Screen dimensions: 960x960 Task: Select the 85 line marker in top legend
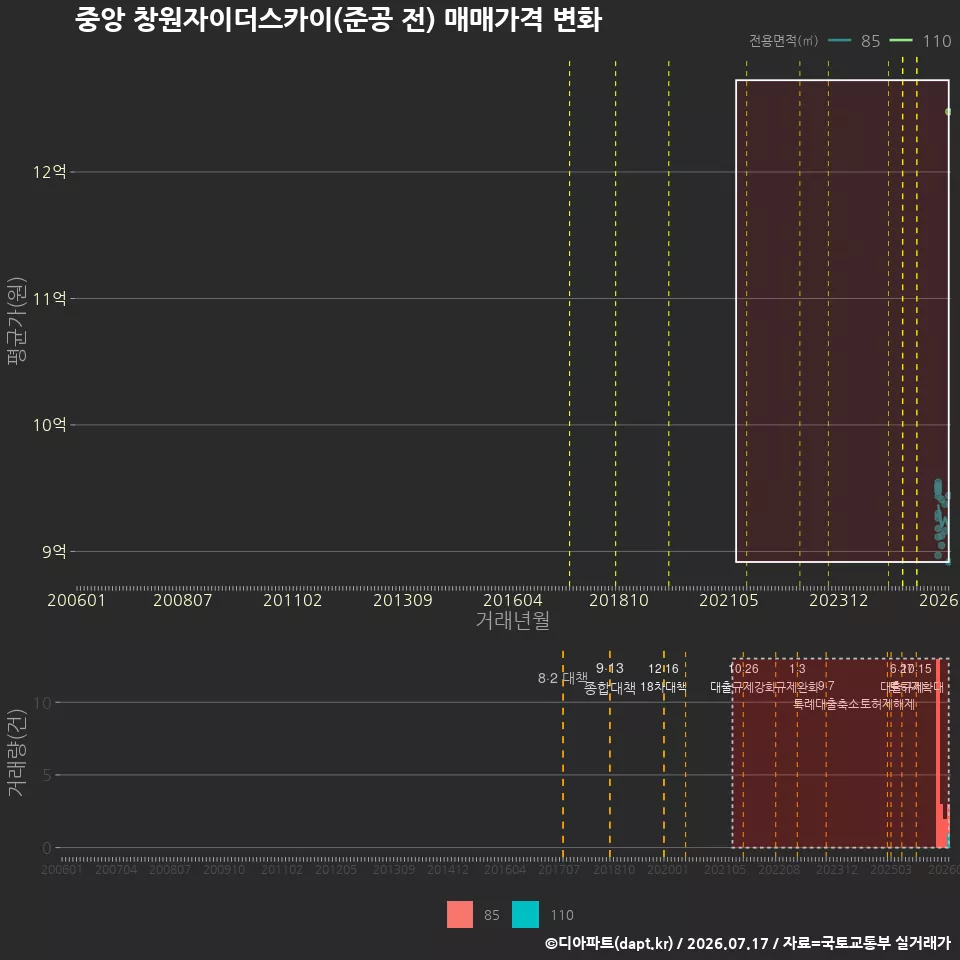(x=839, y=41)
